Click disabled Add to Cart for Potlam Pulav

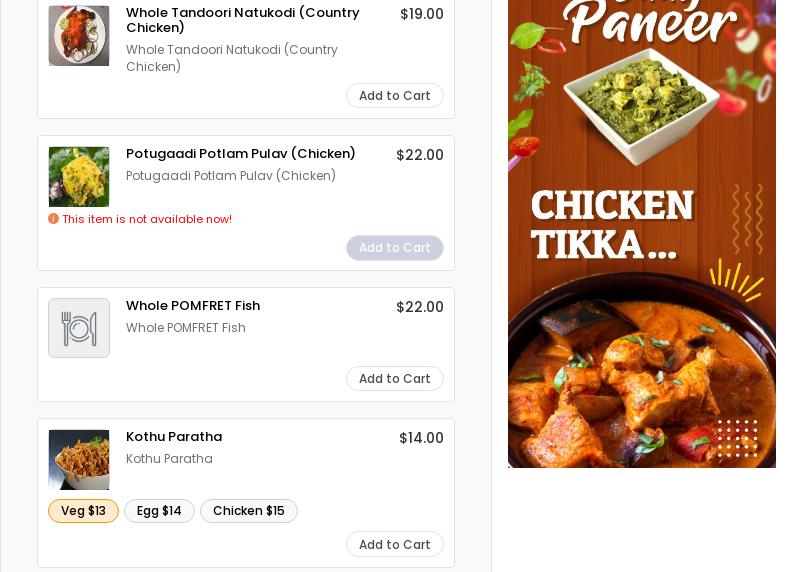(394, 248)
